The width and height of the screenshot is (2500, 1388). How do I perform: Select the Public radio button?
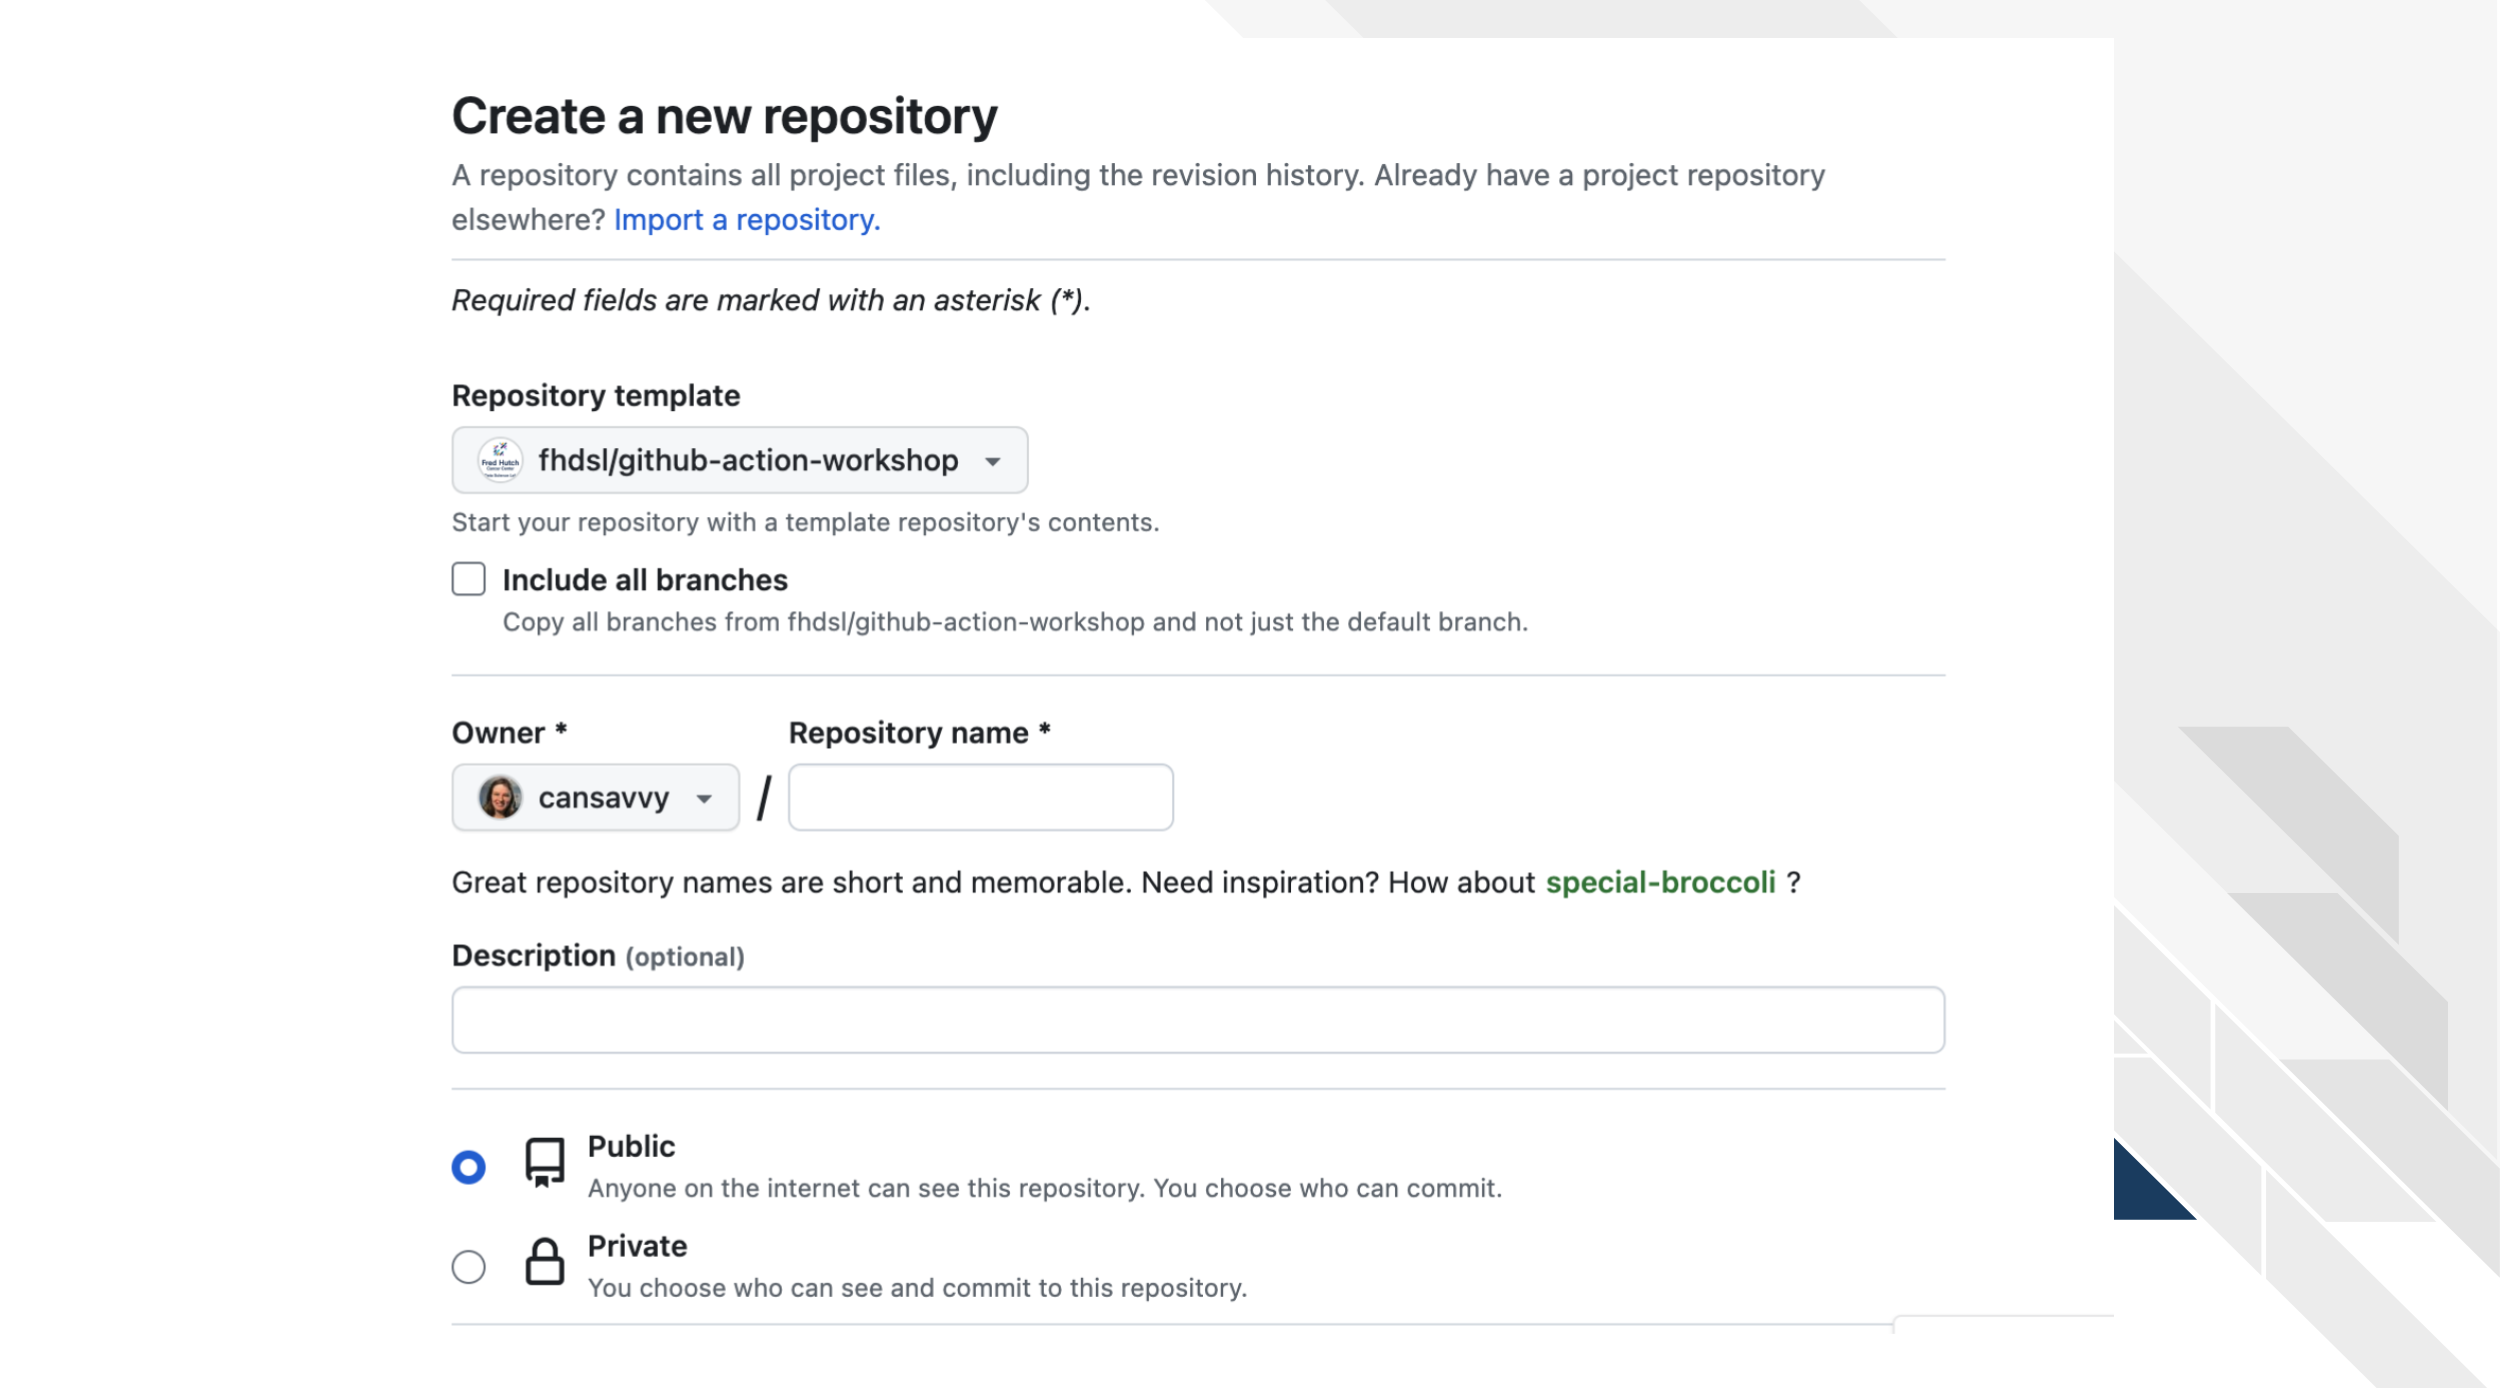click(x=468, y=1167)
